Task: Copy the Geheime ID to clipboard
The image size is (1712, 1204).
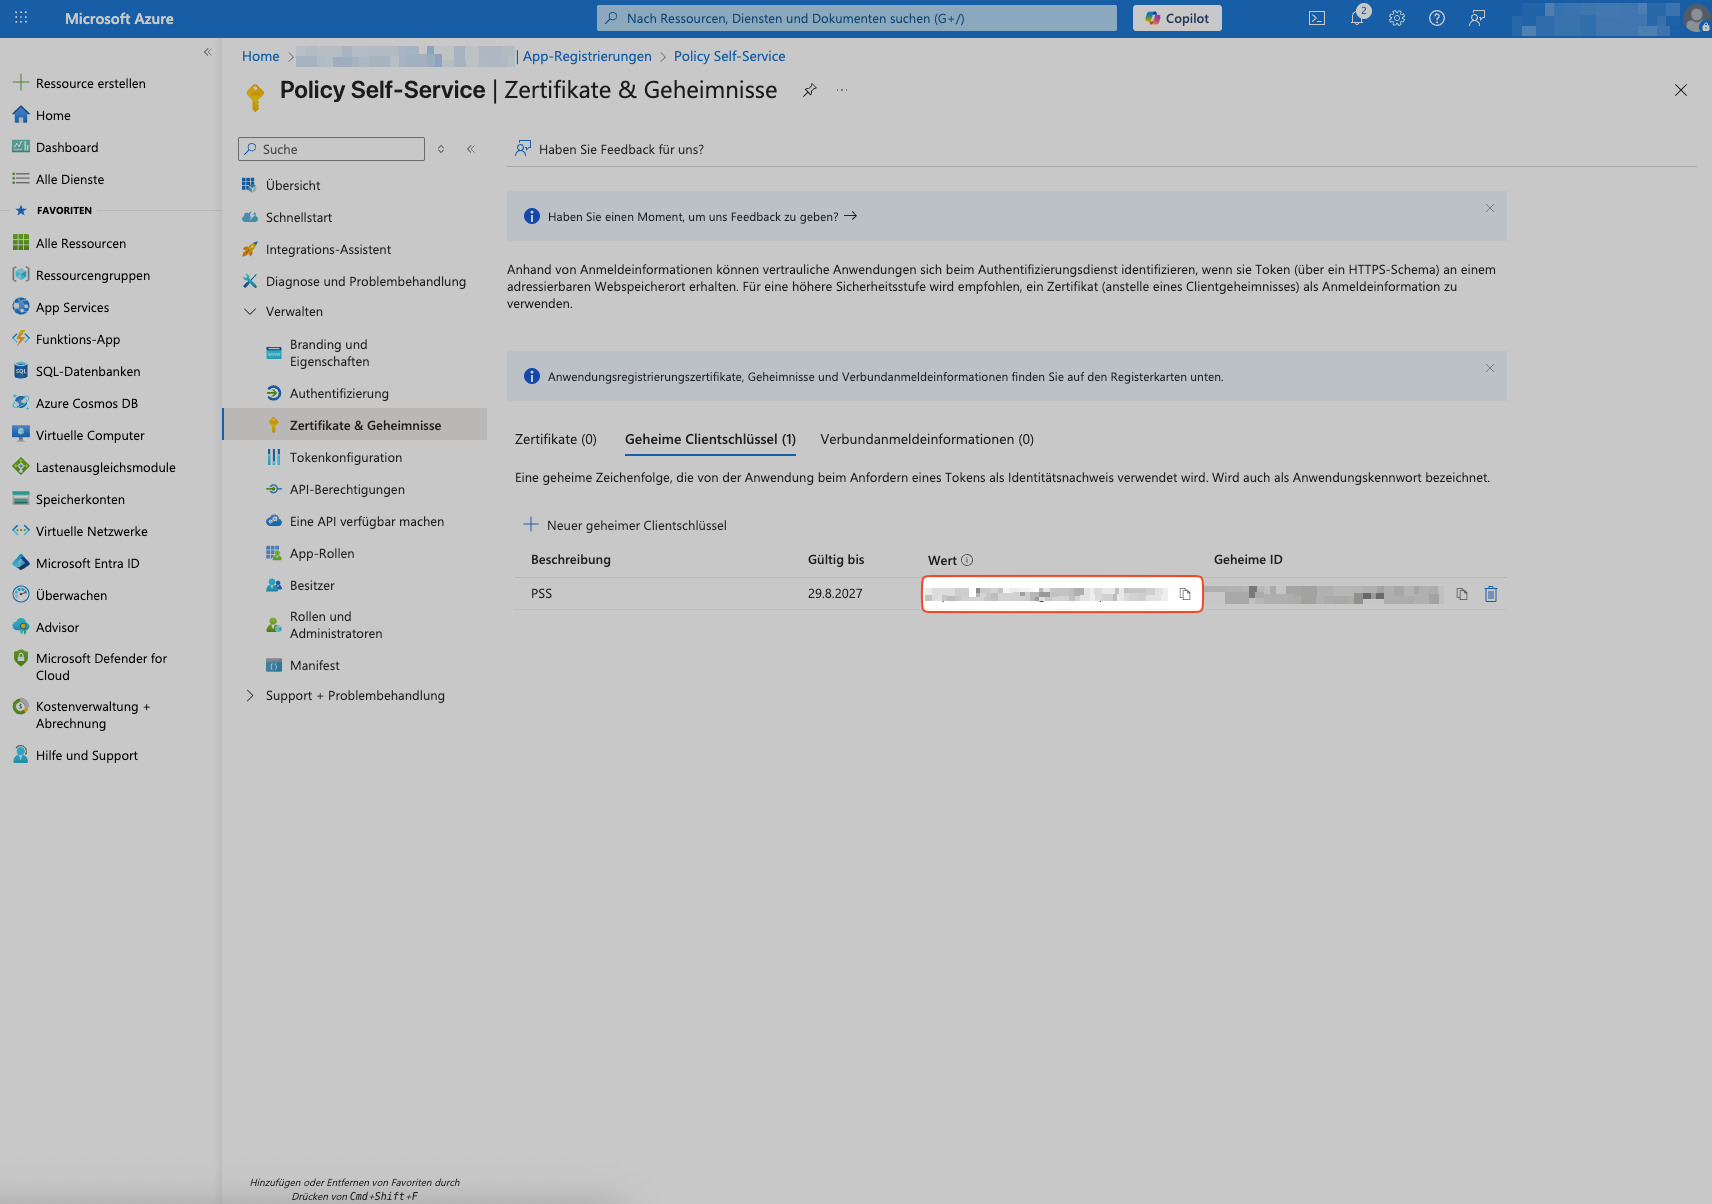Action: click(x=1462, y=594)
